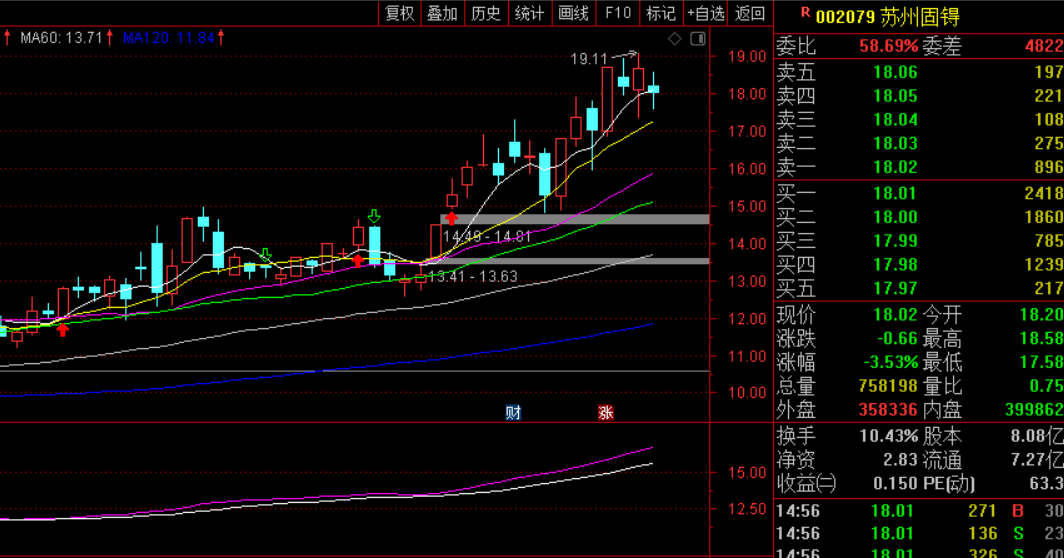Click the 复权 toolbar button
1064x558 pixels.
click(399, 13)
